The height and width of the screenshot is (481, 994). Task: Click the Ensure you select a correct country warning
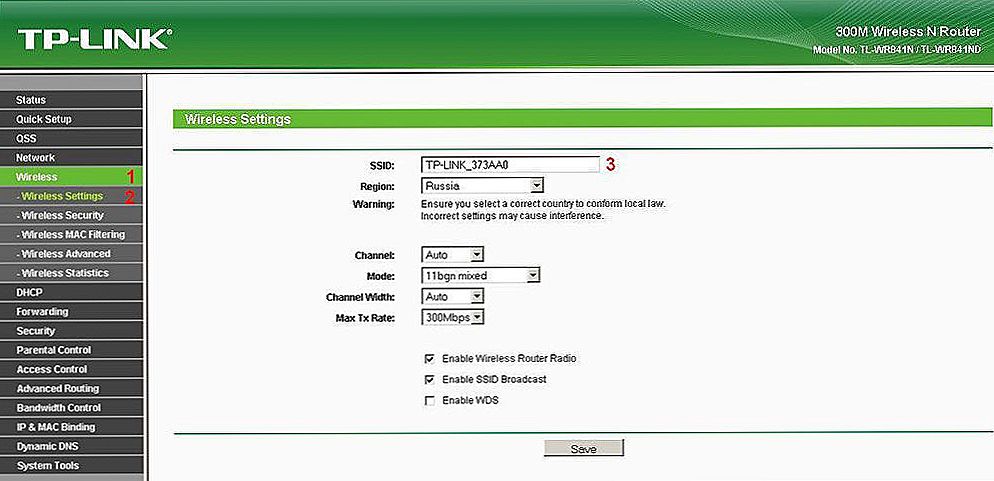(544, 205)
